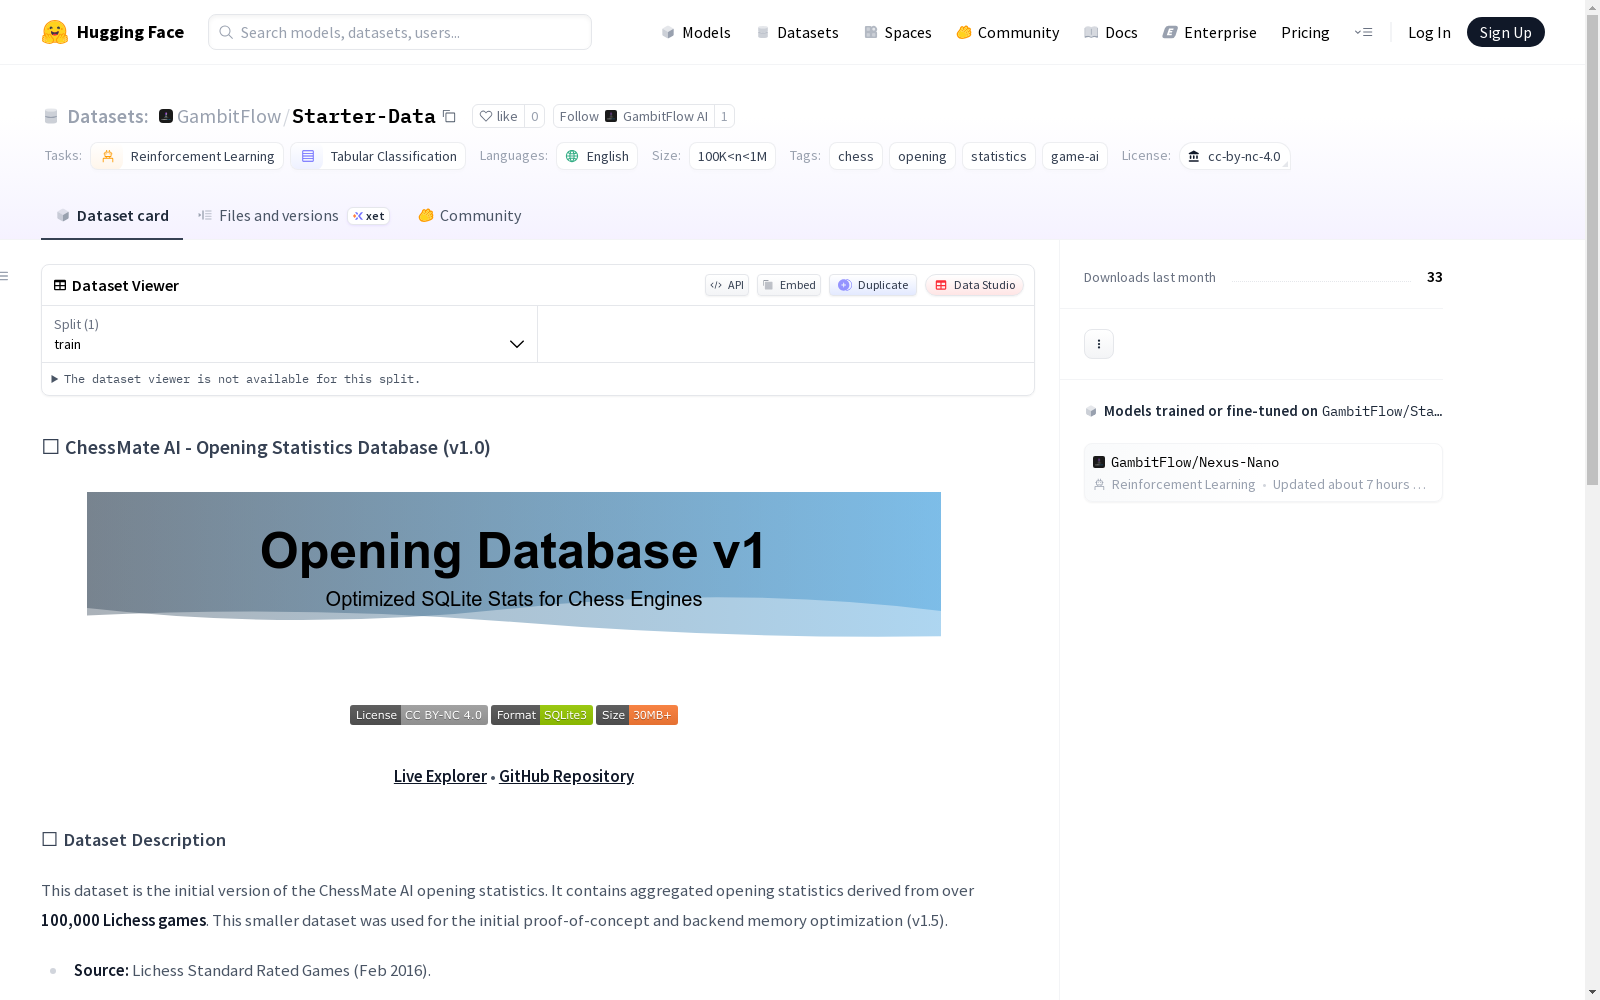Select the game-ai tag
This screenshot has height=1000, width=1600.
coord(1075,156)
